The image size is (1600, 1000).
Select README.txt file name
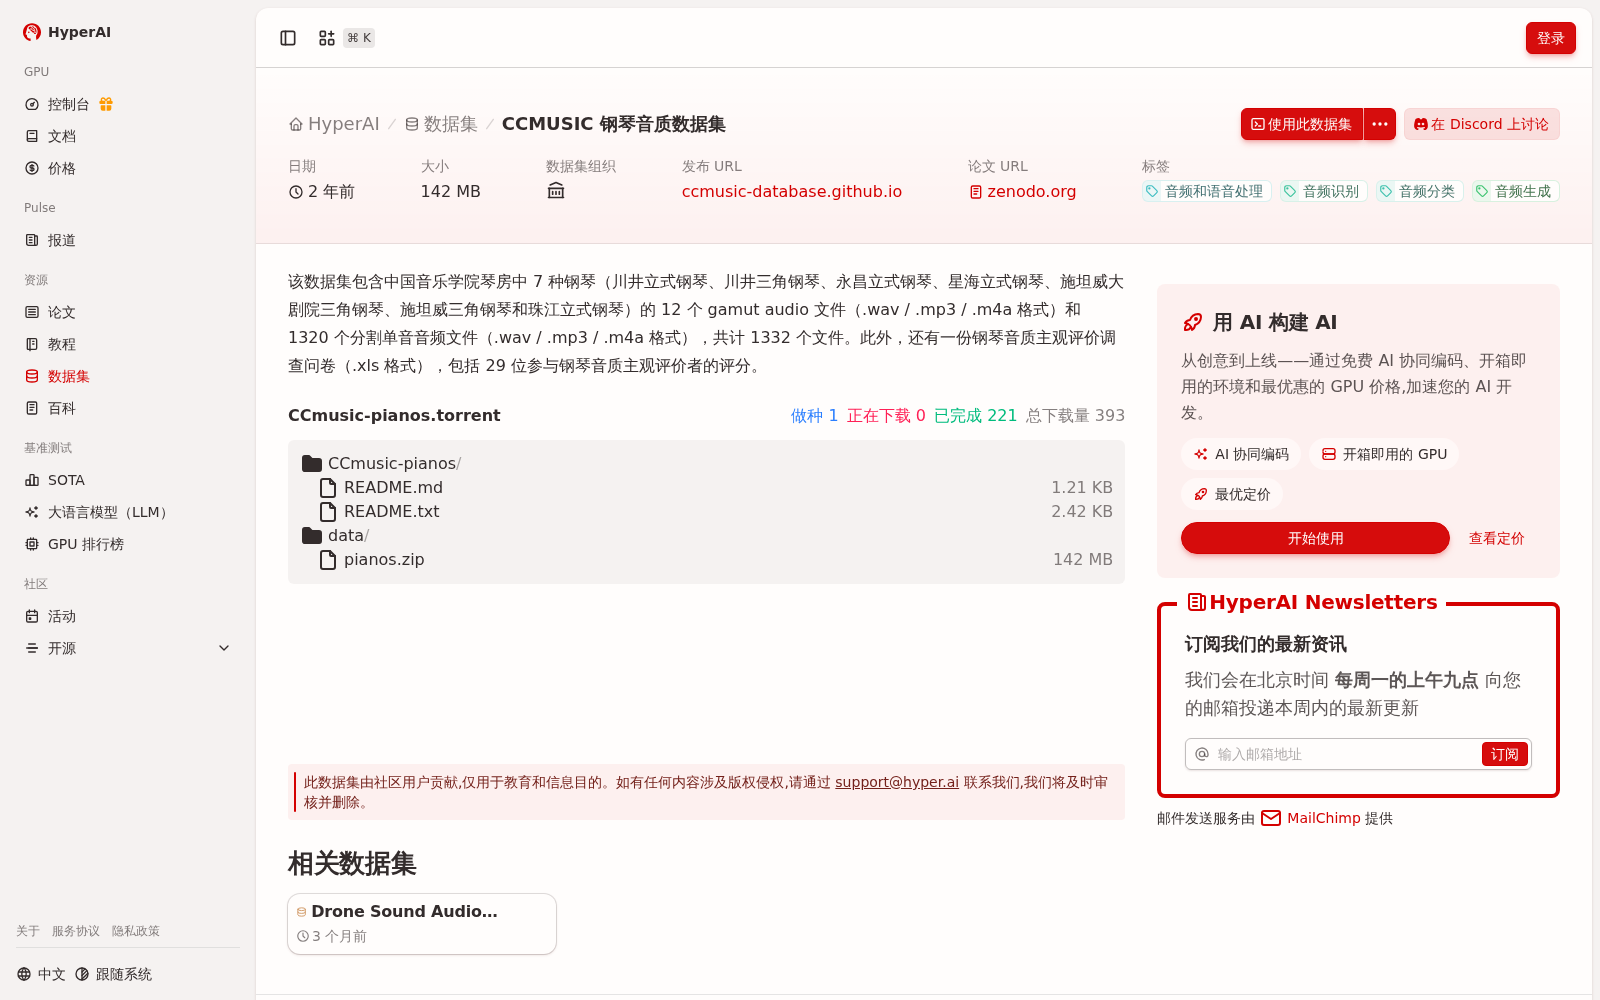(x=391, y=511)
